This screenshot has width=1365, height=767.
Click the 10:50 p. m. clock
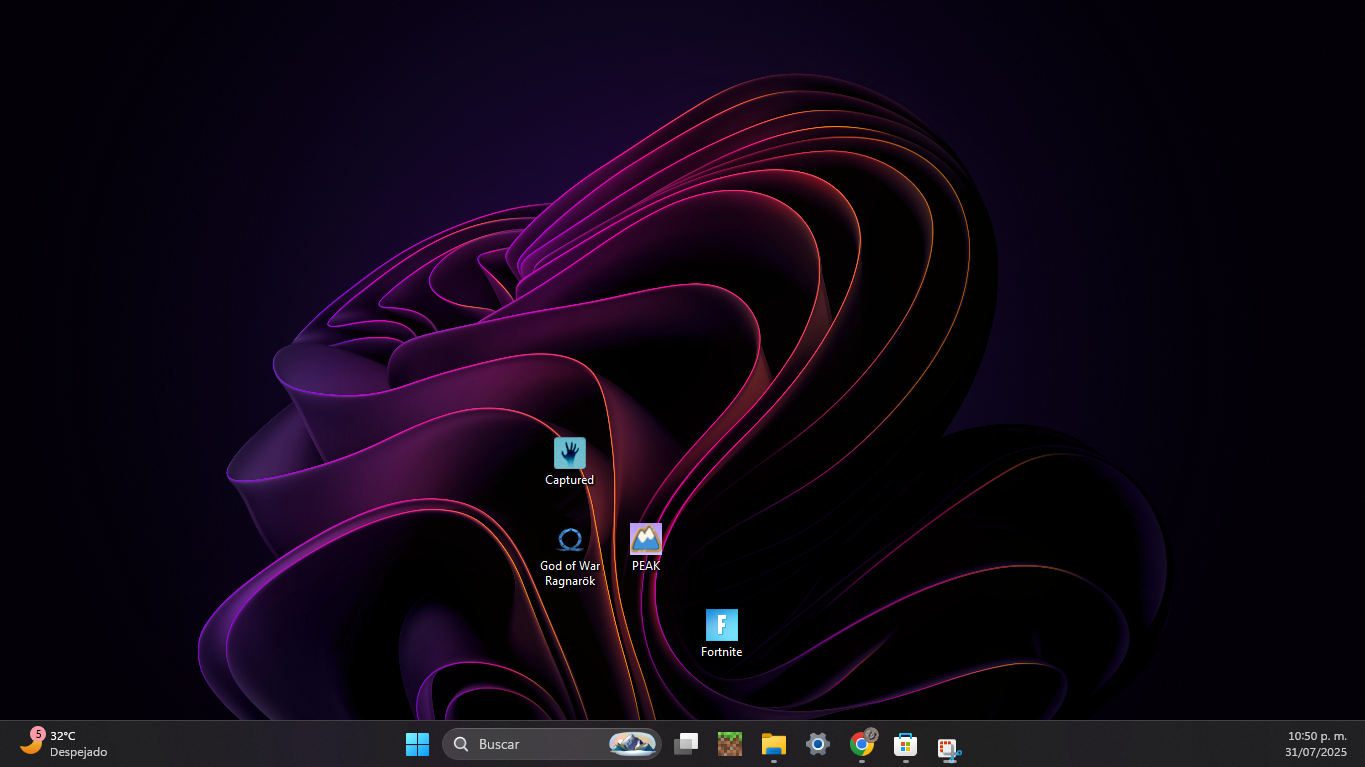pos(1317,736)
